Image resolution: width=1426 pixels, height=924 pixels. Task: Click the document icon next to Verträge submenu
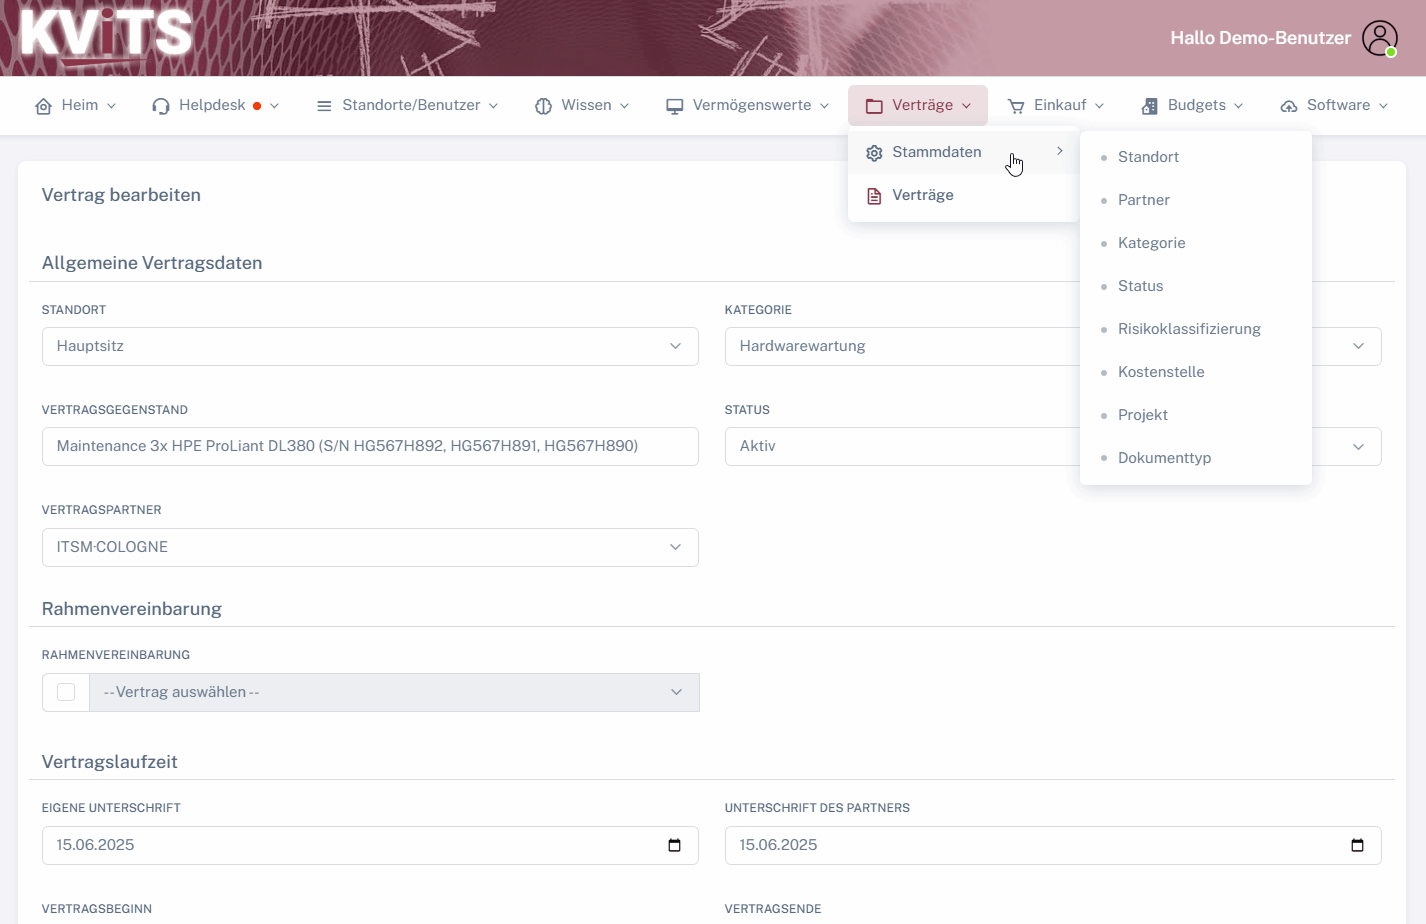tap(874, 196)
